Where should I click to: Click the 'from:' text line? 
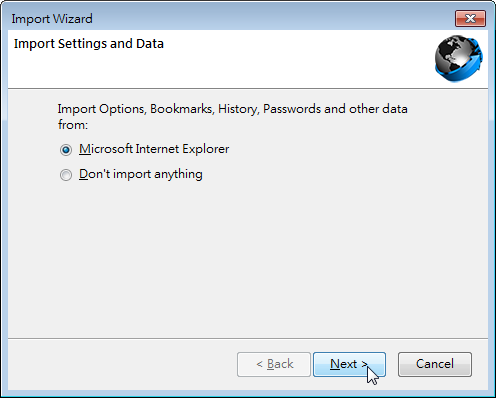pos(73,125)
